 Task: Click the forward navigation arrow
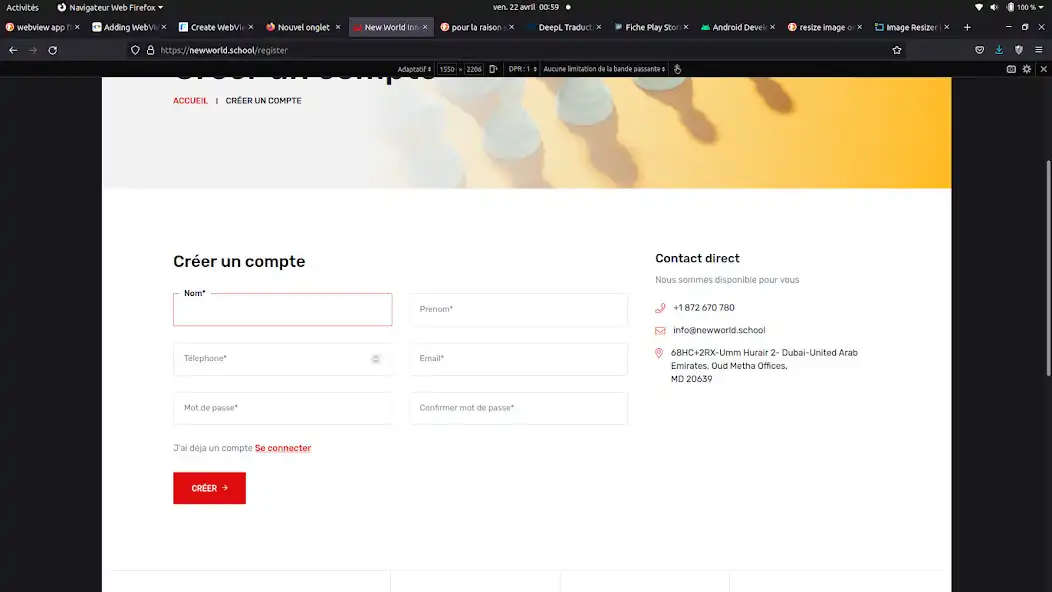point(33,50)
